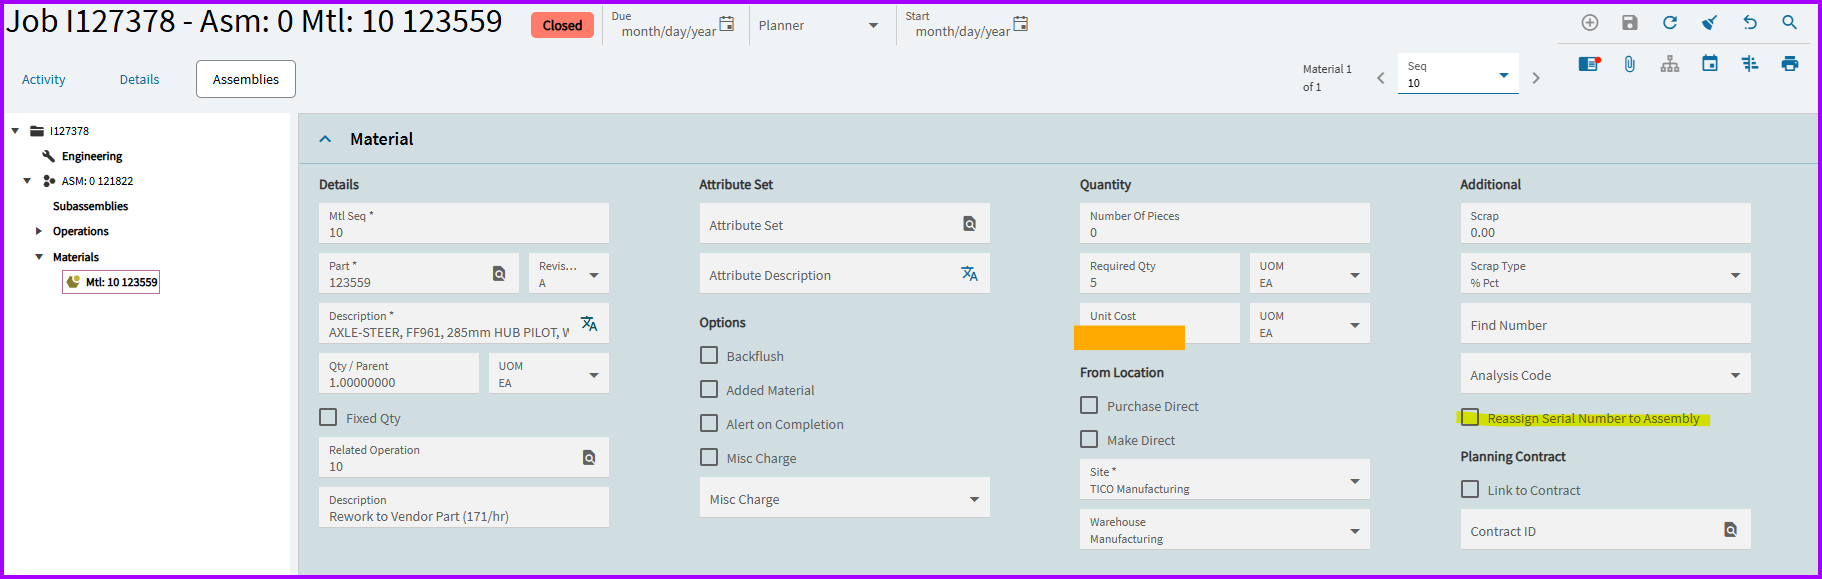Go to previous material with left chevron

[1381, 78]
